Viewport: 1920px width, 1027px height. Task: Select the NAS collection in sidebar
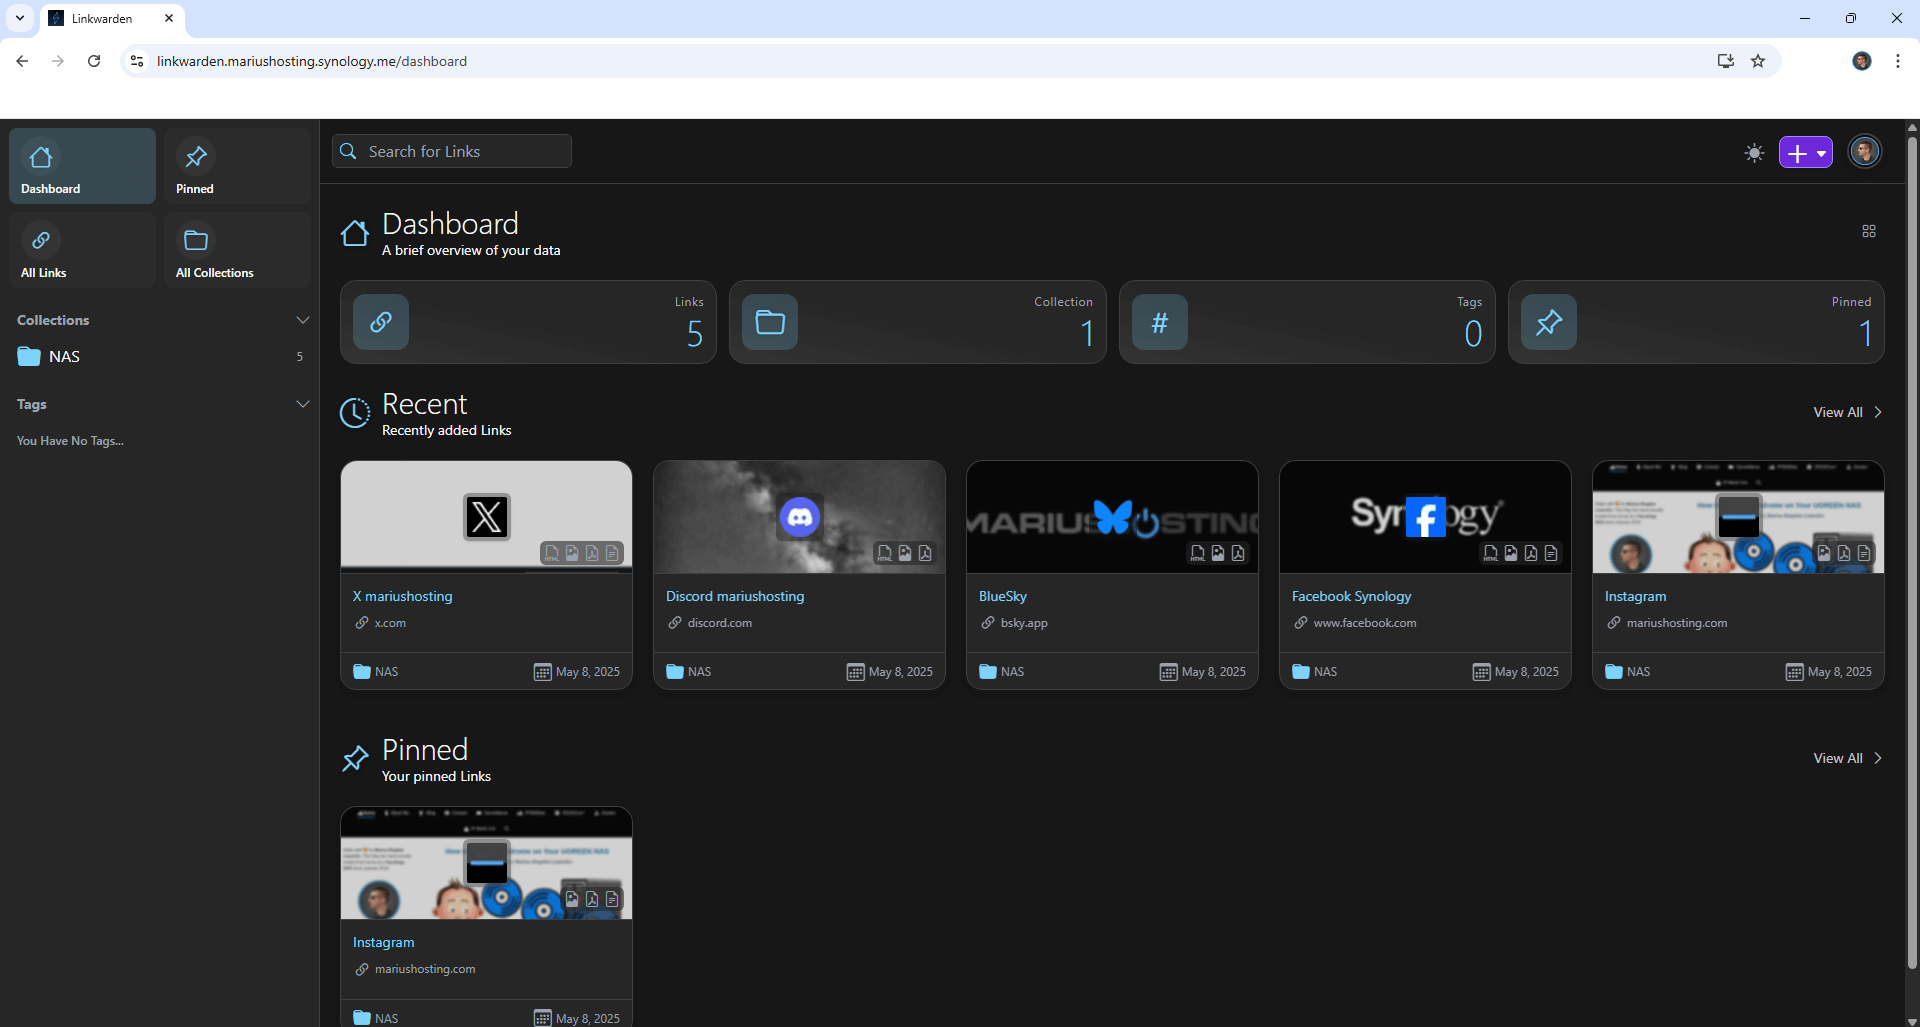tap(160, 356)
